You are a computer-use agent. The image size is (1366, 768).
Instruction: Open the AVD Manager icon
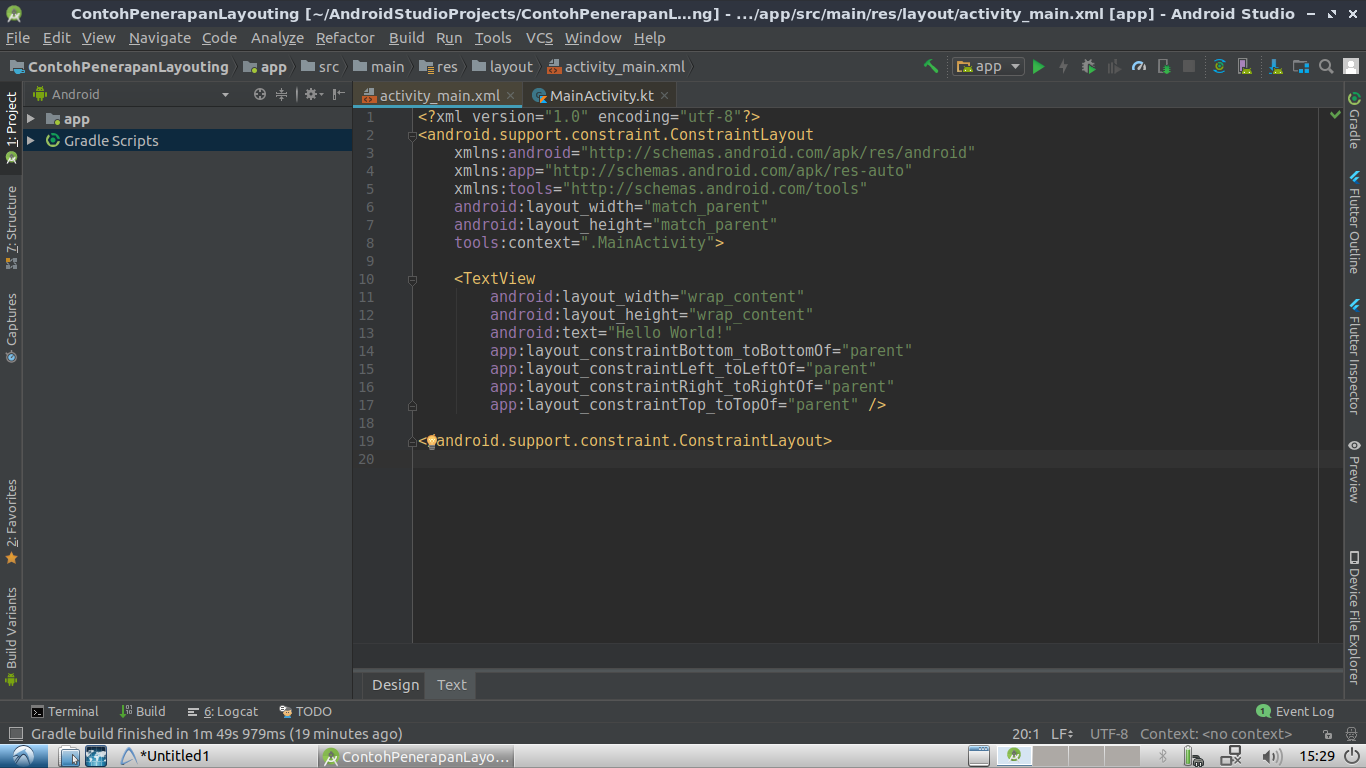[1244, 67]
